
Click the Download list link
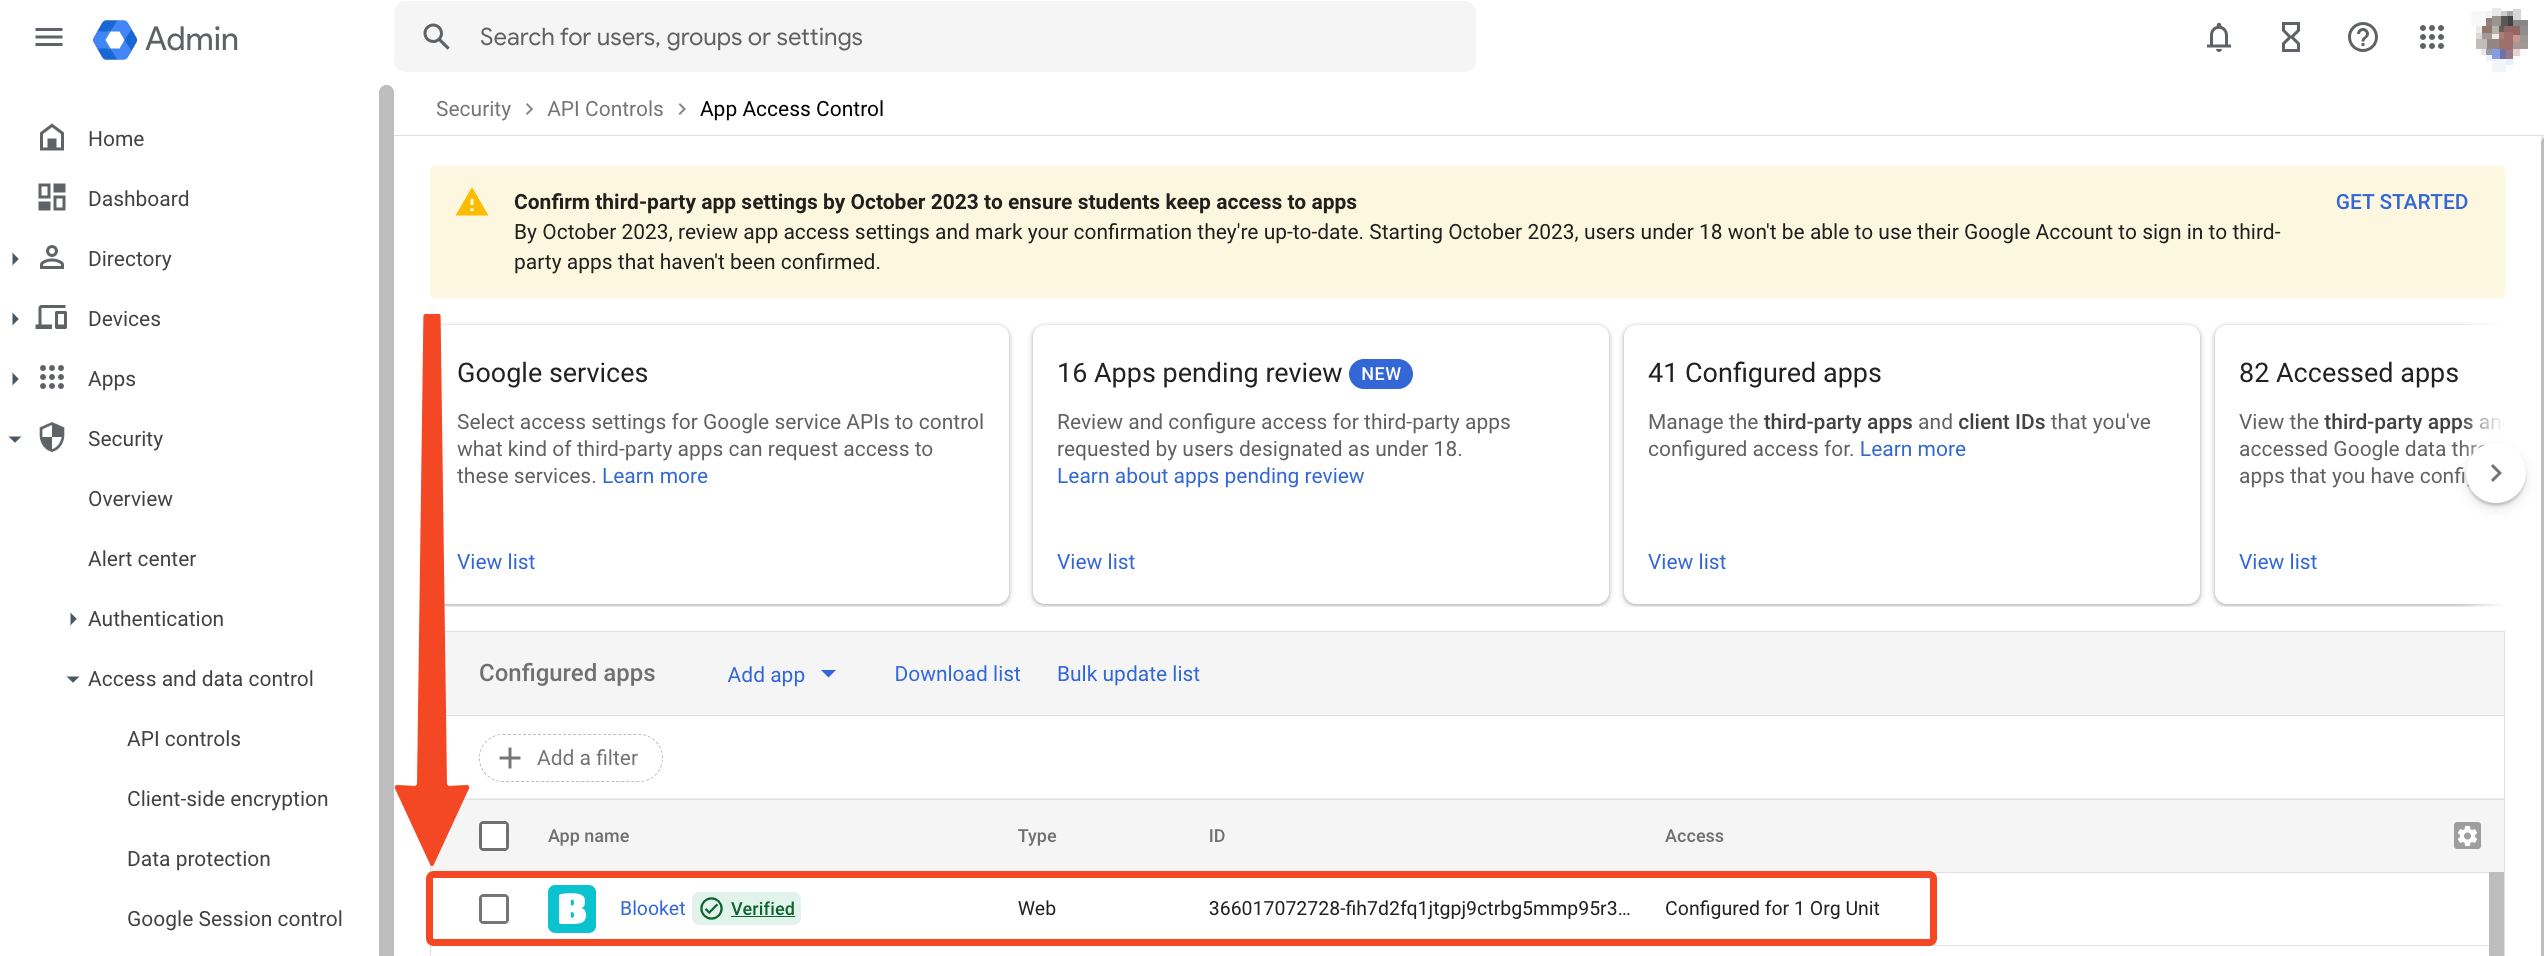pyautogui.click(x=957, y=674)
